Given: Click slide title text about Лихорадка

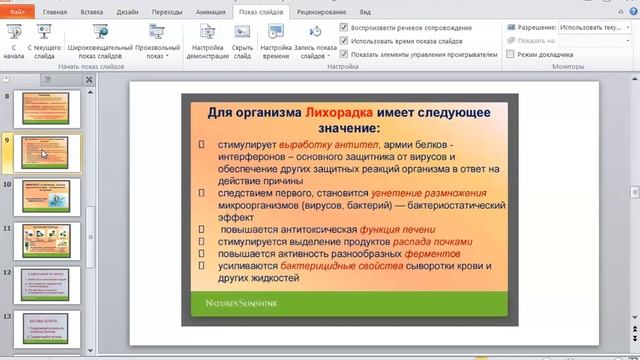Looking at the screenshot, I should click(349, 120).
